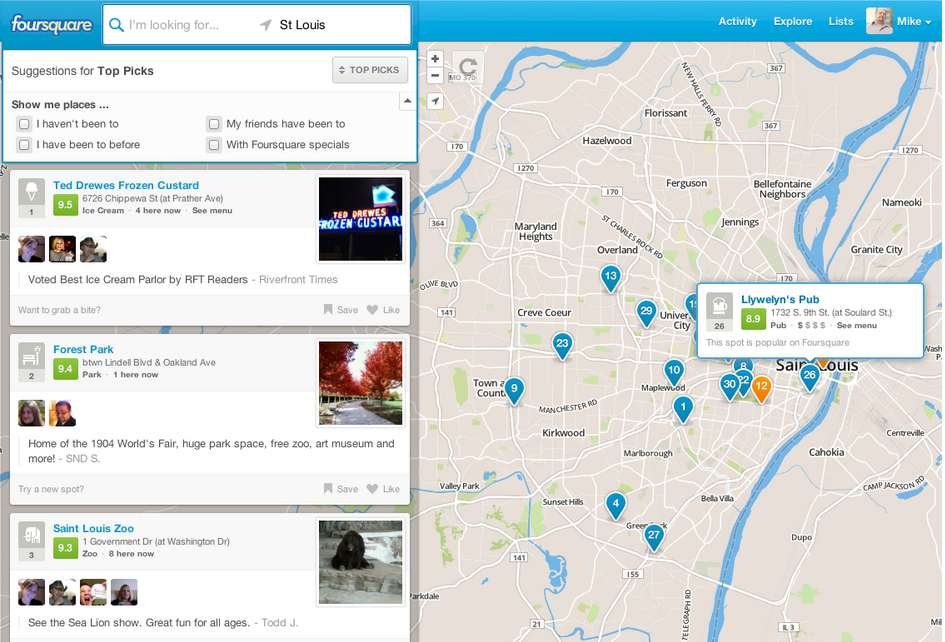Click the 9.5 rating badge for Ted Drewes
Image resolution: width=945 pixels, height=642 pixels.
point(65,204)
